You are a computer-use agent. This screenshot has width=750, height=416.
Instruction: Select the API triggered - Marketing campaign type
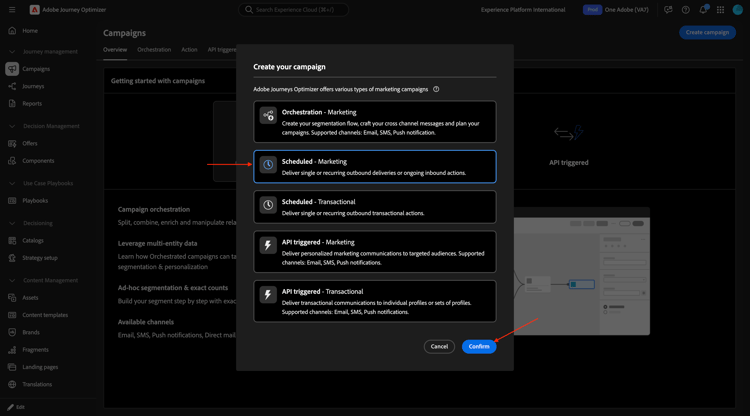click(x=375, y=252)
